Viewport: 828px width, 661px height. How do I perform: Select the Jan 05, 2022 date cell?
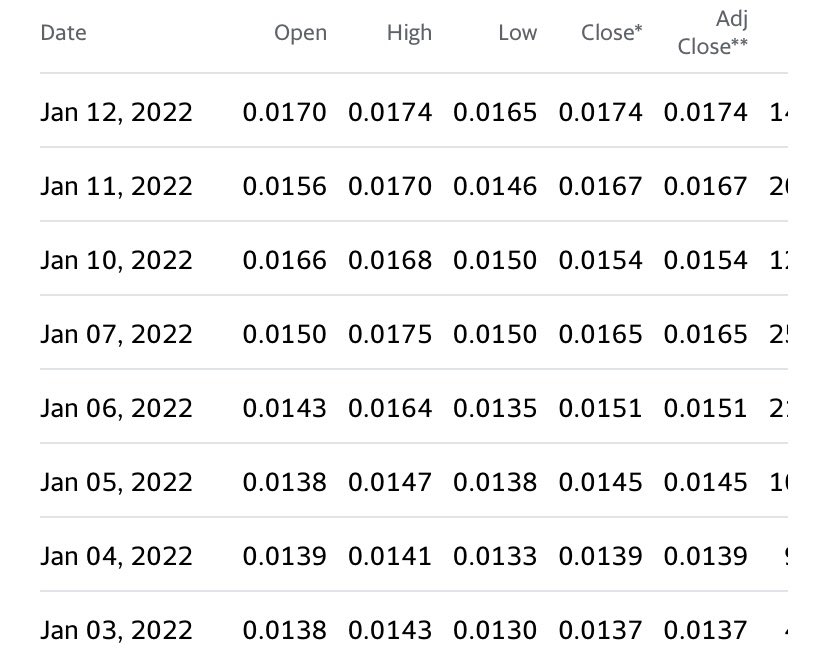point(117,482)
